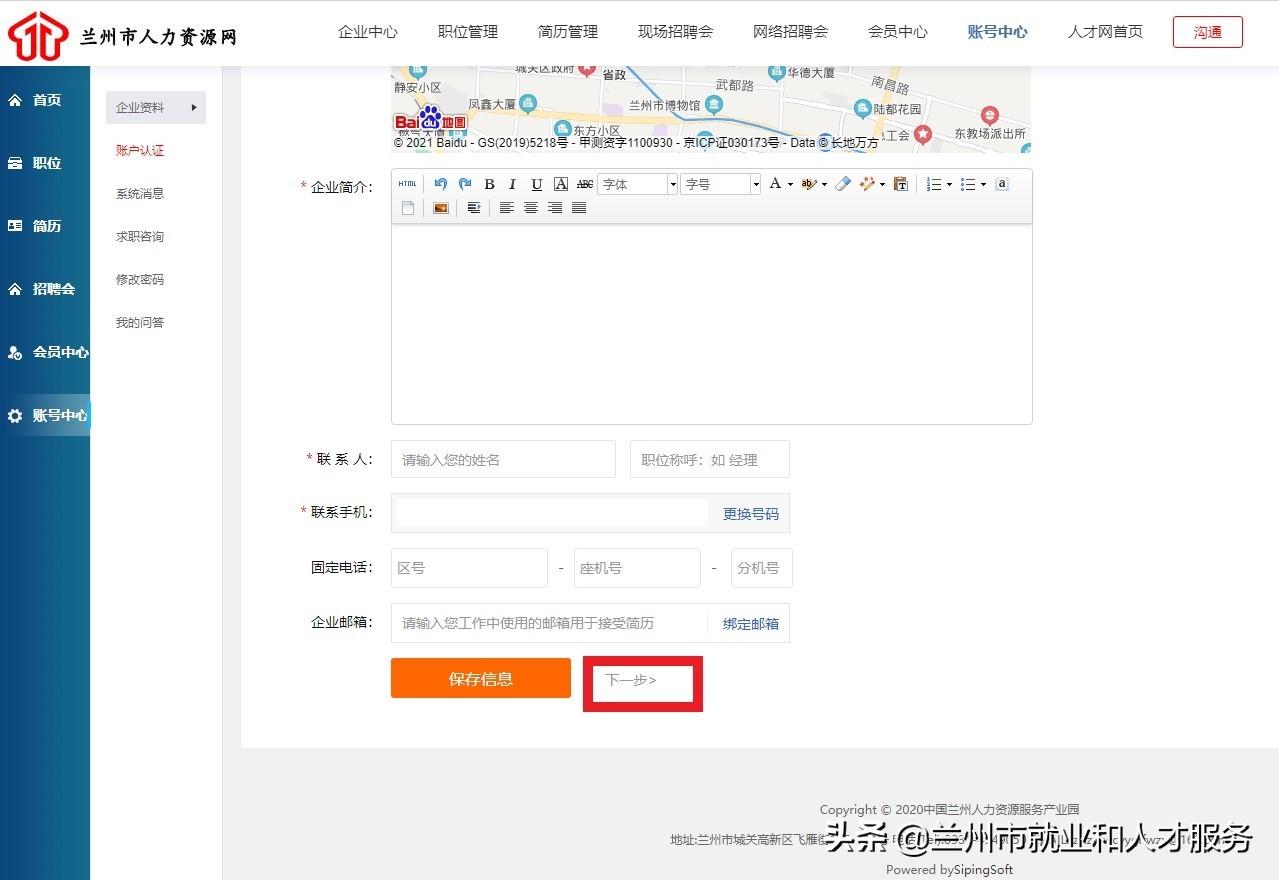This screenshot has height=880, width=1279.
Task: Toggle bold text in the editor toolbar
Action: (489, 184)
